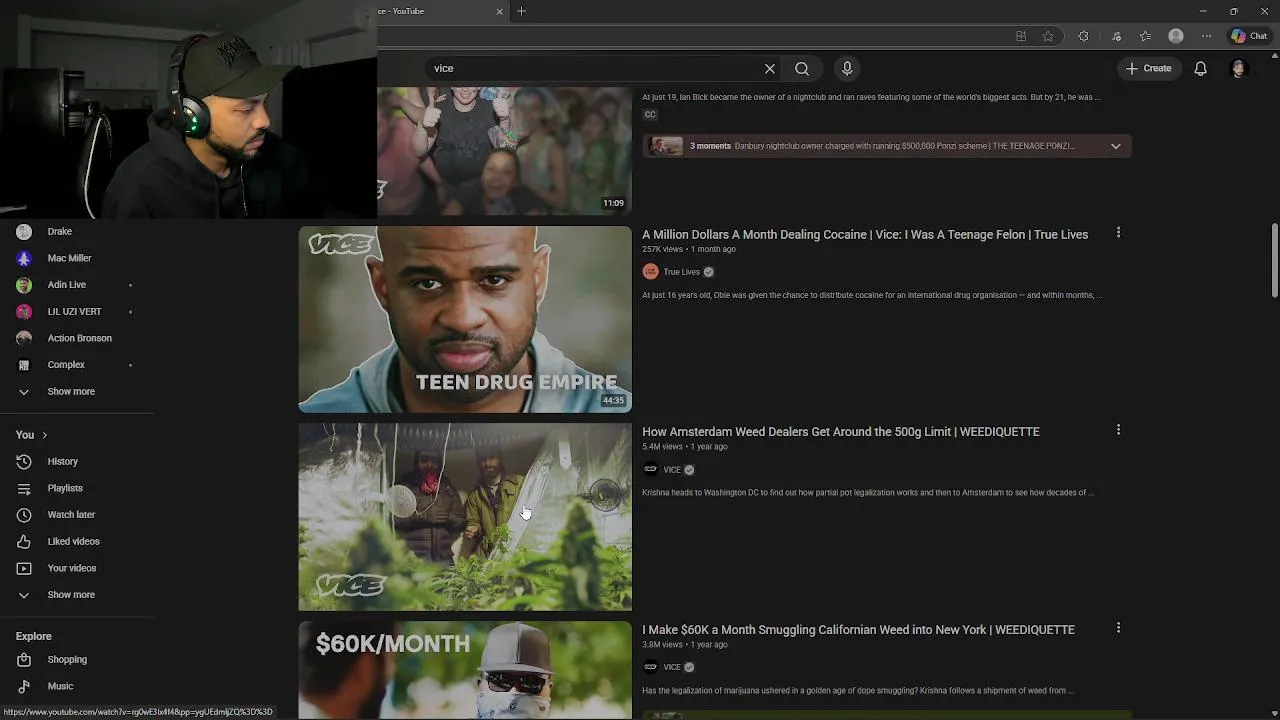The height and width of the screenshot is (720, 1280).
Task: Open the $60K/MONTH video thumbnail
Action: 465,670
